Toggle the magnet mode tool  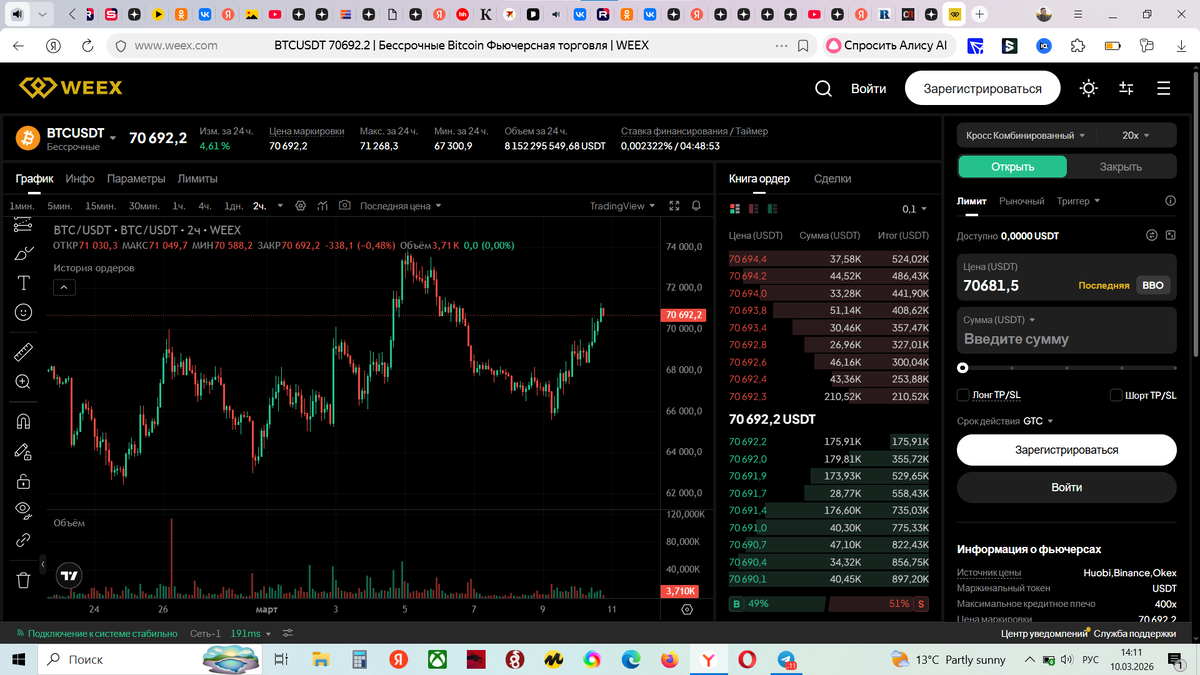(24, 421)
